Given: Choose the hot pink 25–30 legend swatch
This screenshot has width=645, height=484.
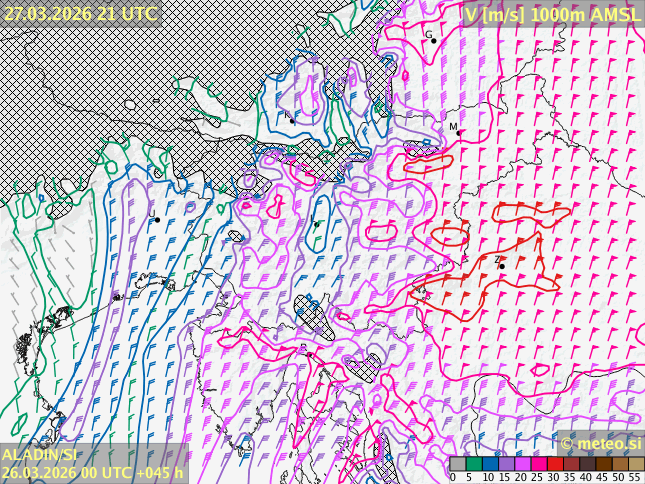Looking at the screenshot, I should (x=538, y=464).
